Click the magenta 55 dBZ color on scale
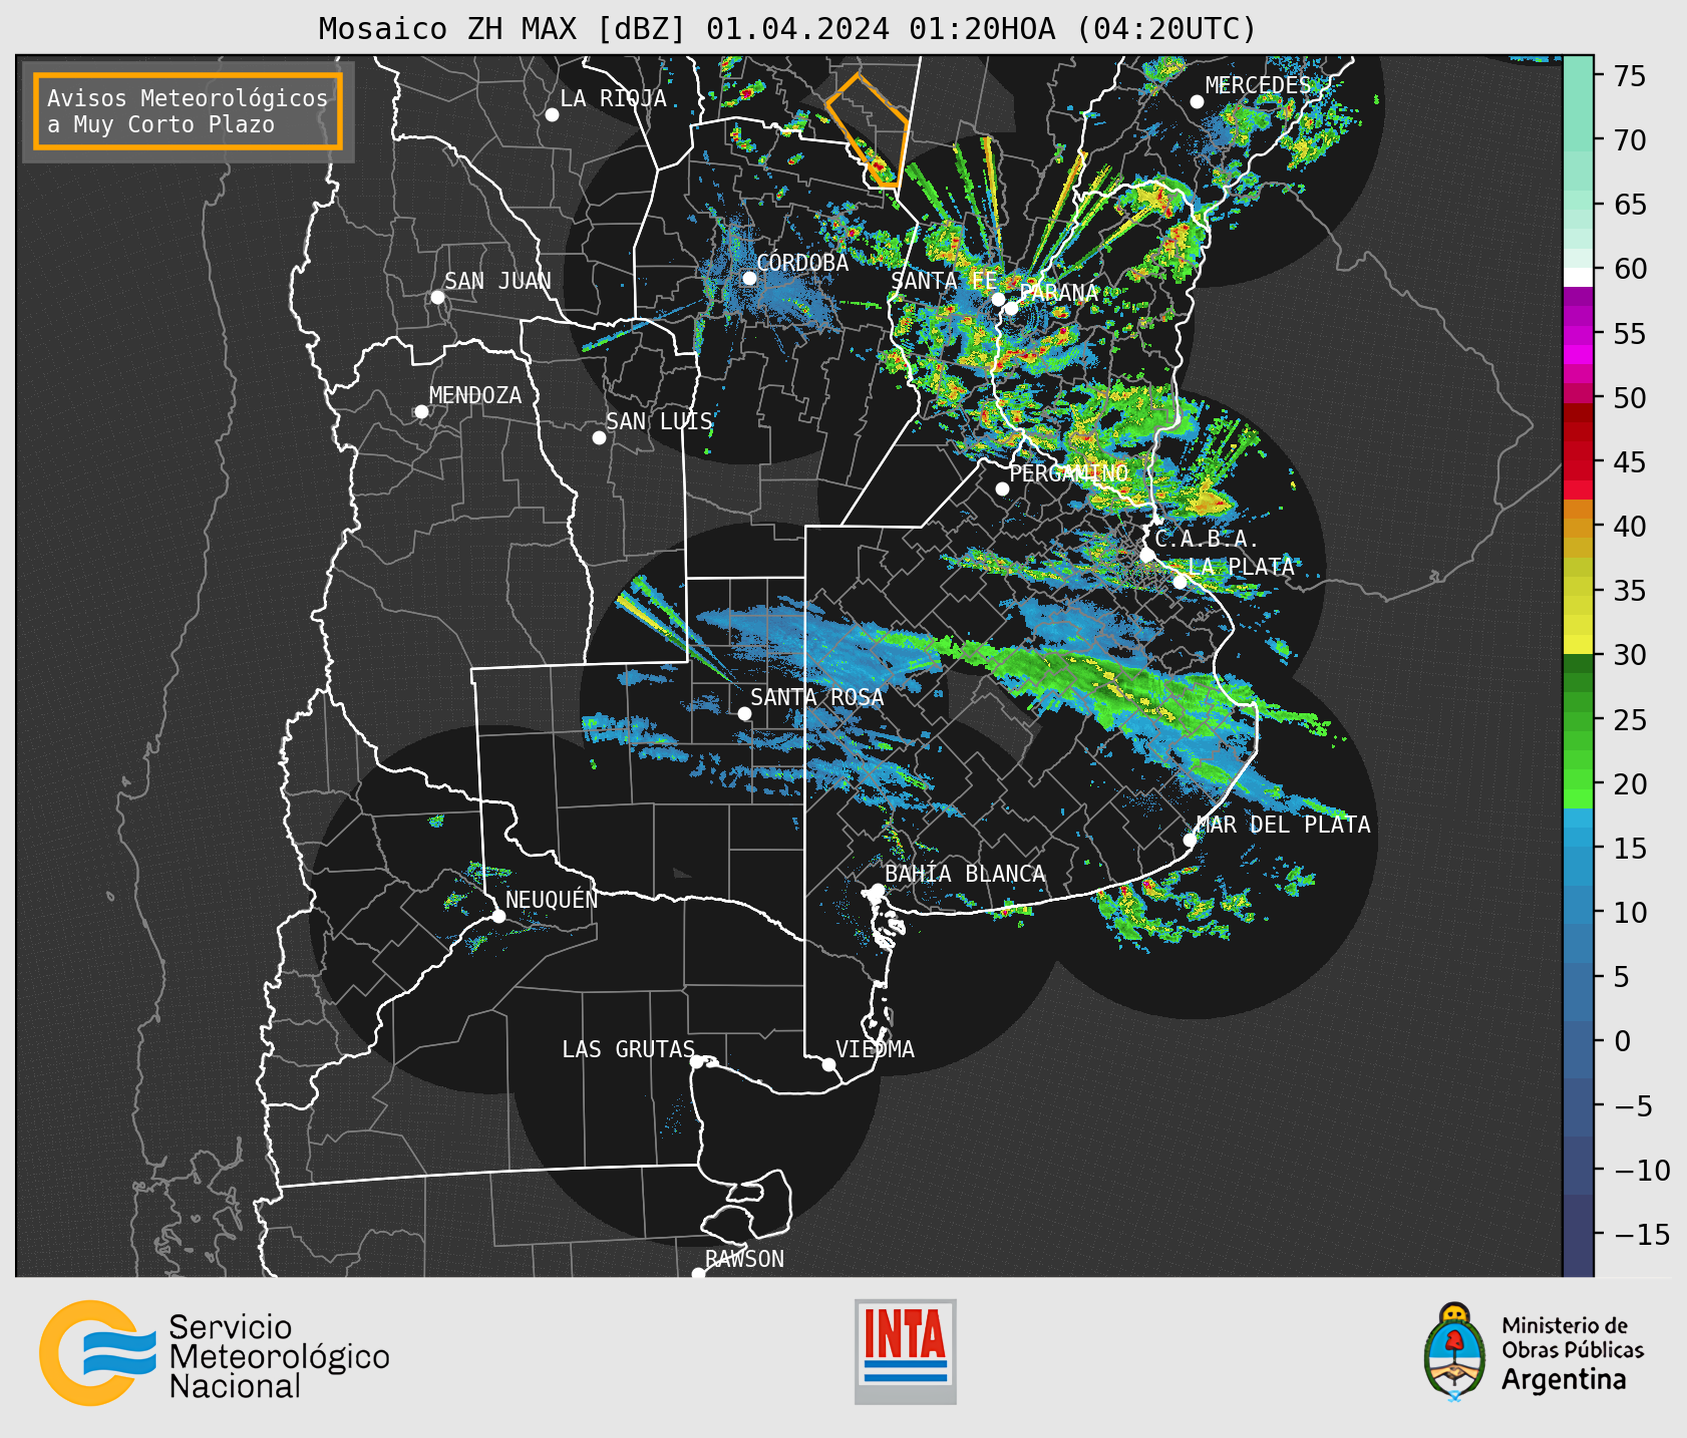This screenshot has height=1438, width=1687. point(1578,334)
